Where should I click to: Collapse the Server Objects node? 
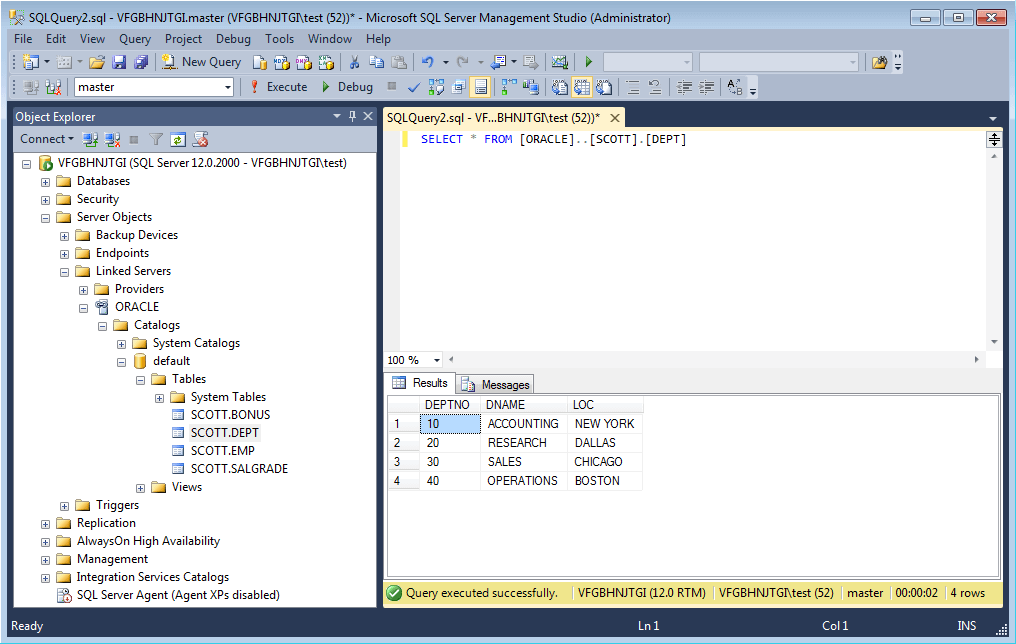pyautogui.click(x=45, y=218)
